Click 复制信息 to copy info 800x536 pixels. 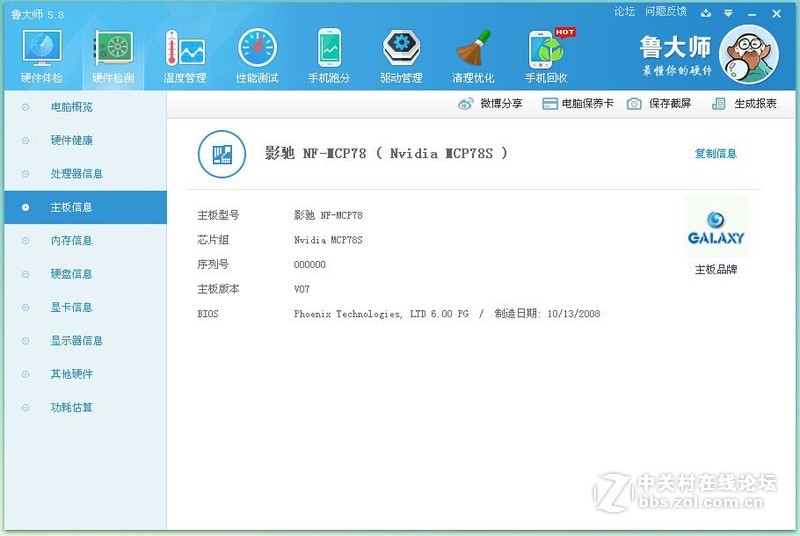pyautogui.click(x=715, y=154)
